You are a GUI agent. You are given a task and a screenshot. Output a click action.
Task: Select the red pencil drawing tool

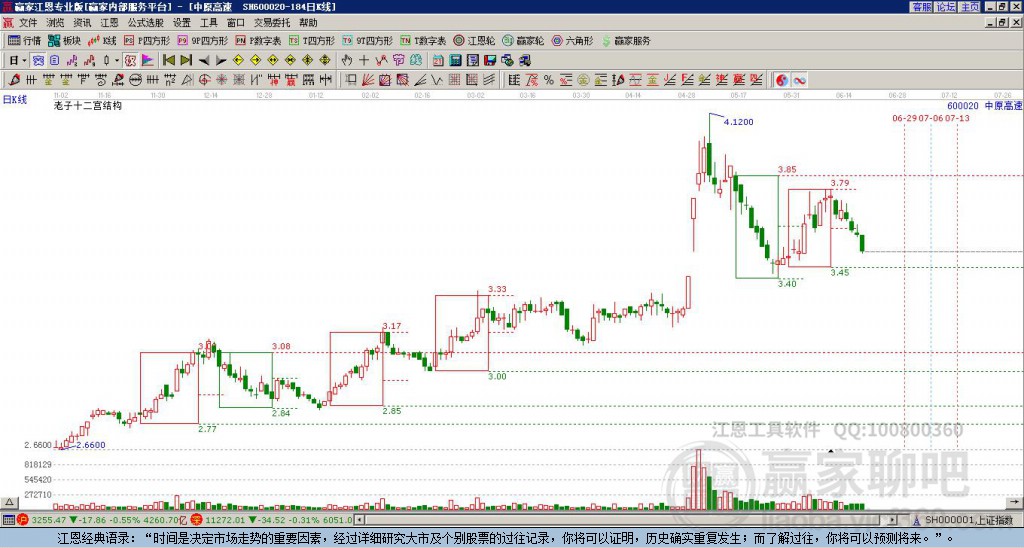[14, 80]
